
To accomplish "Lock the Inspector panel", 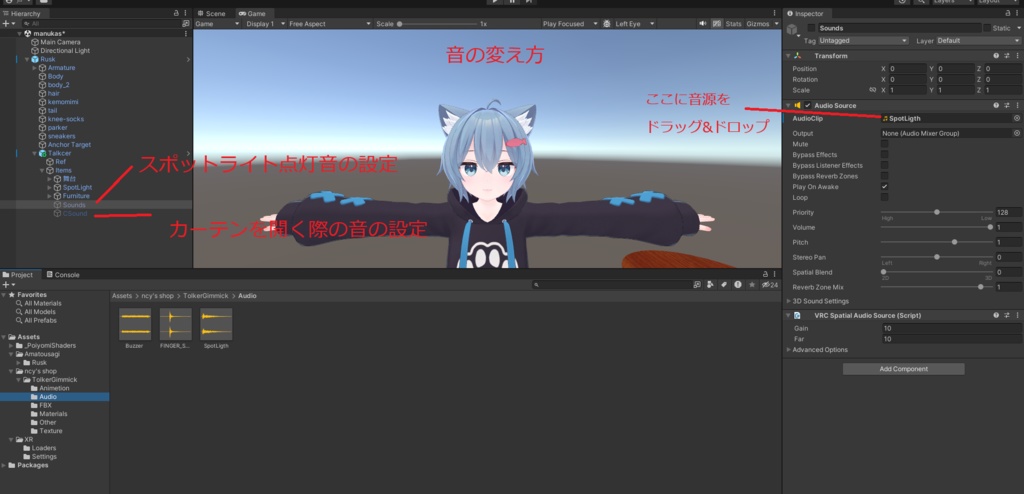I will pos(1008,13).
